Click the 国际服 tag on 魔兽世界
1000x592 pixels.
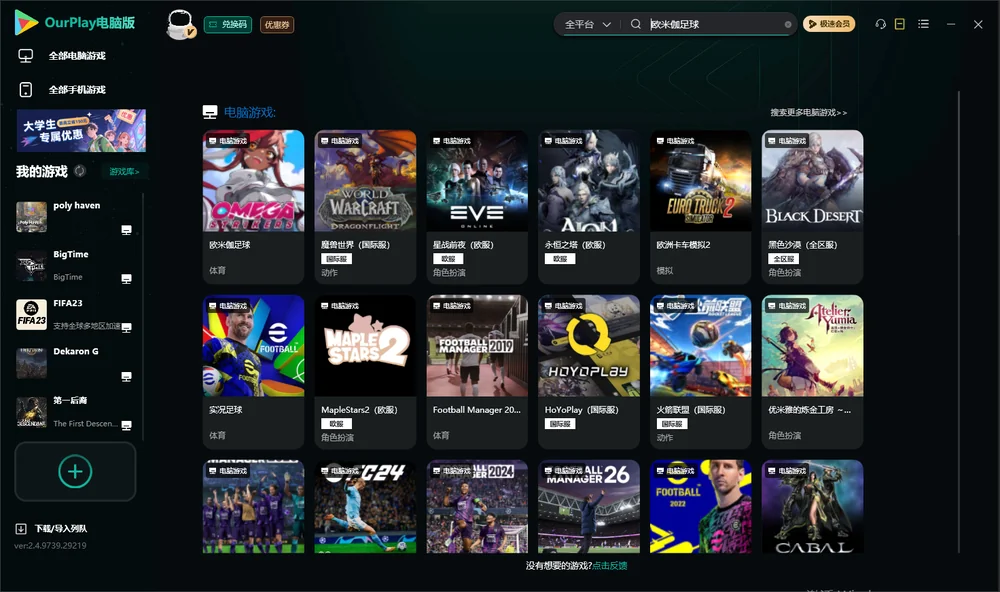(336, 258)
